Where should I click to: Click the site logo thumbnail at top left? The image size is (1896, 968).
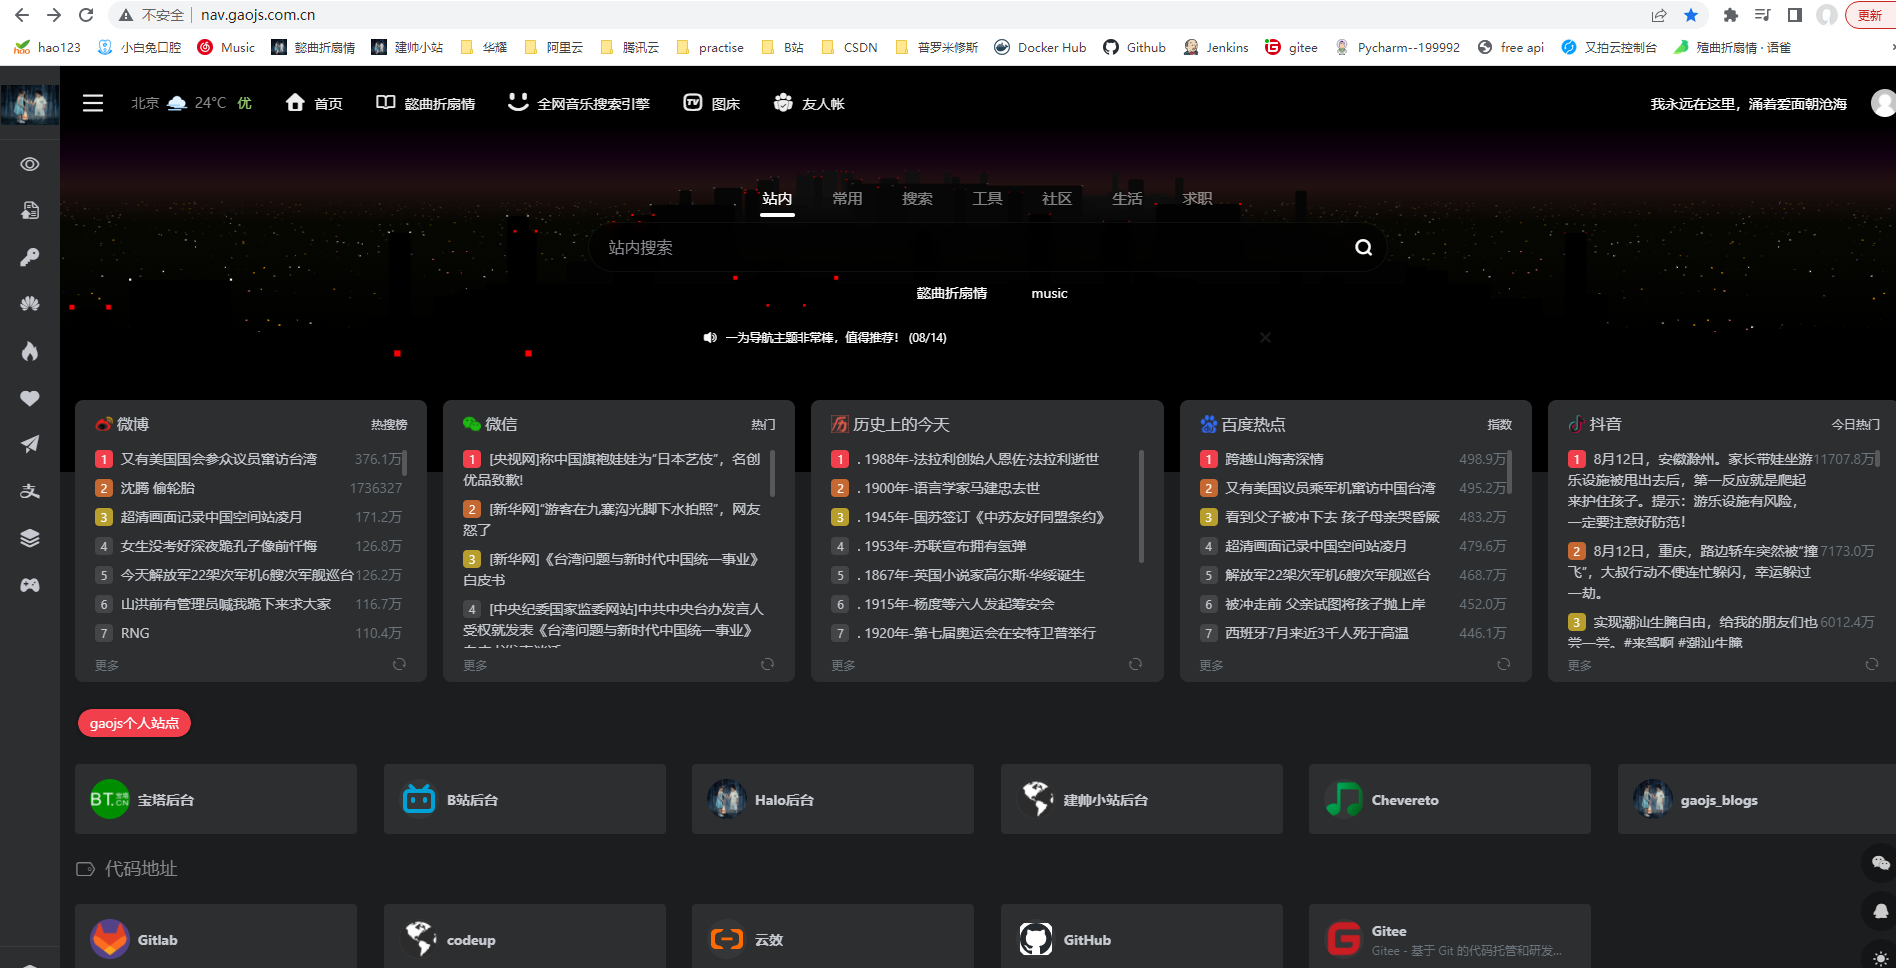[x=30, y=104]
